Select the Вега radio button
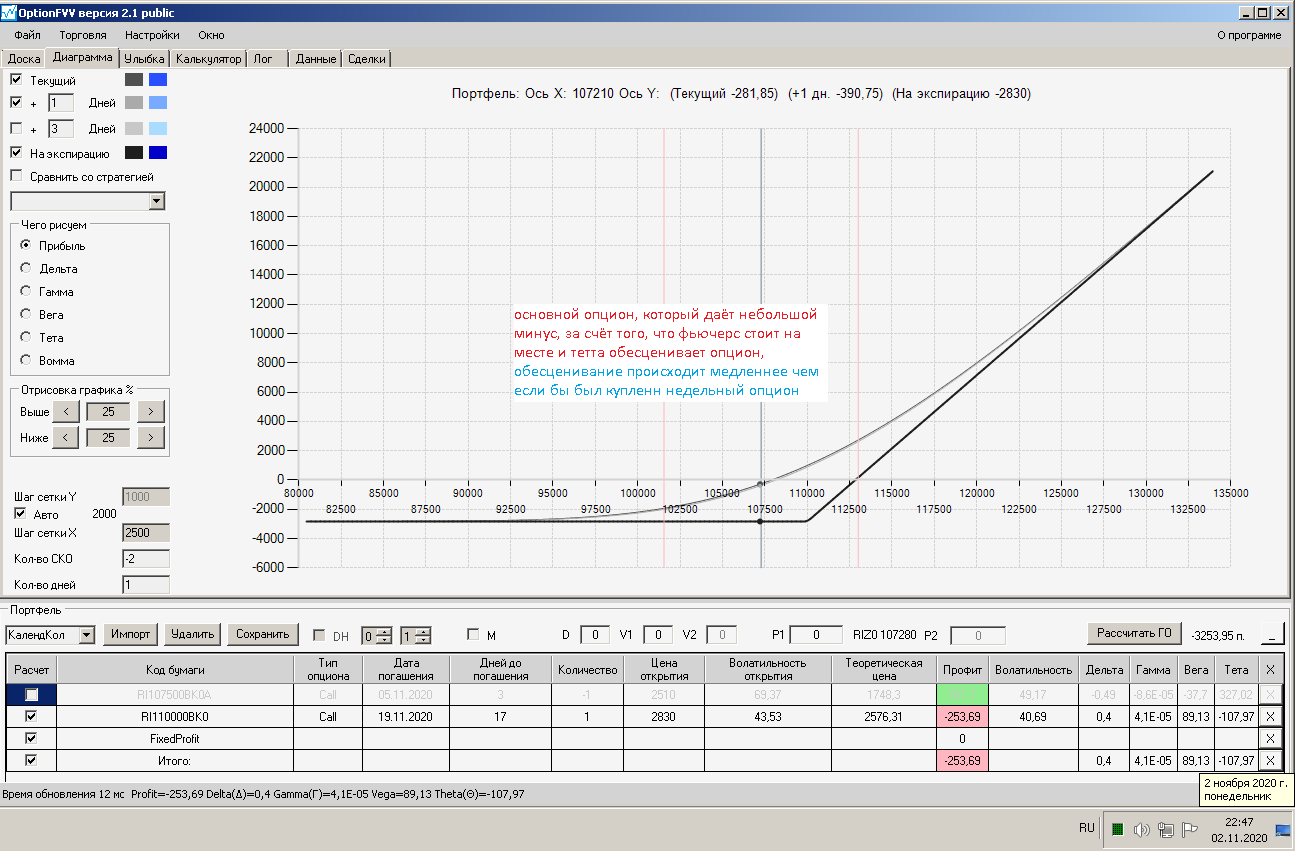 pyautogui.click(x=26, y=314)
